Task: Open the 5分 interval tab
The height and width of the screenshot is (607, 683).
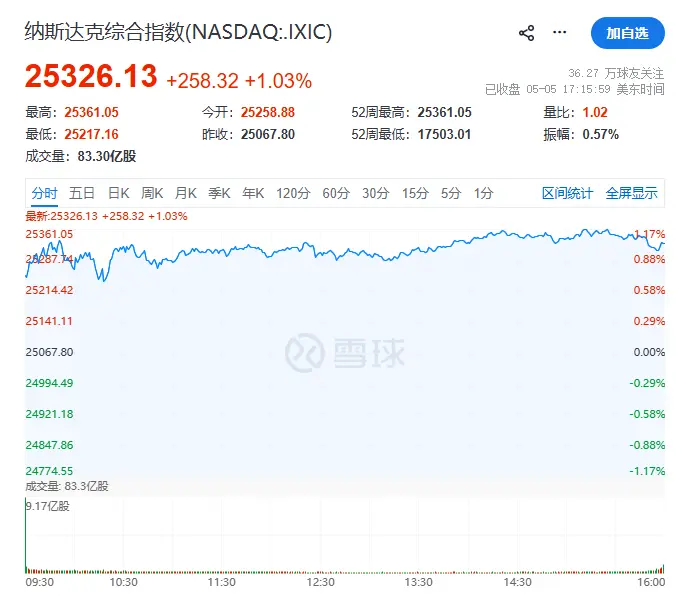Action: (x=451, y=193)
